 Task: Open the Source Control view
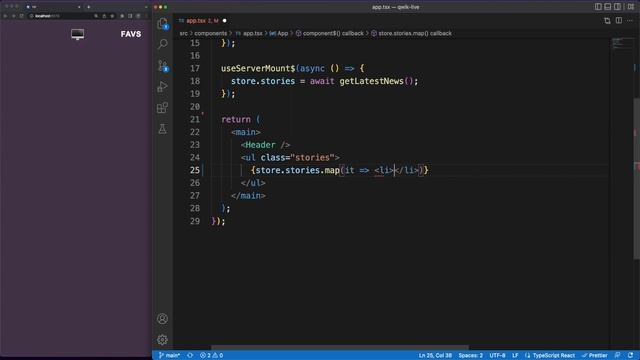162,65
